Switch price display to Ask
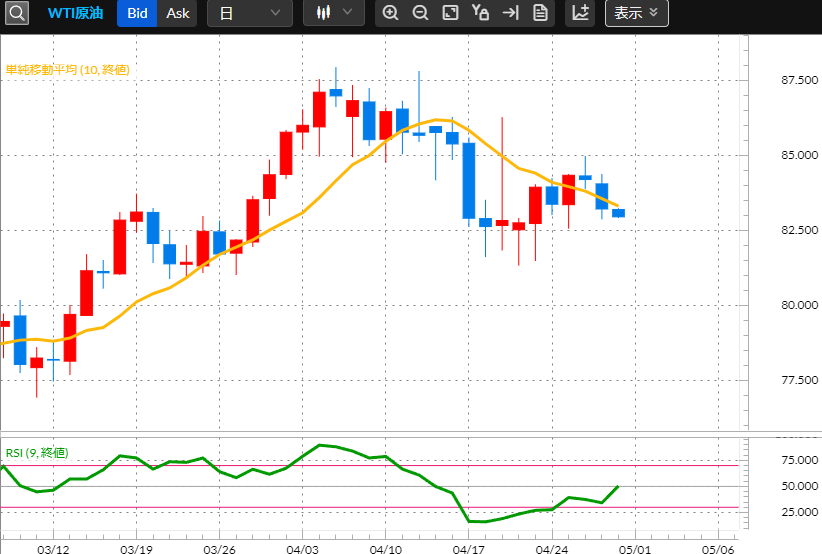The image size is (822, 554). tap(177, 13)
